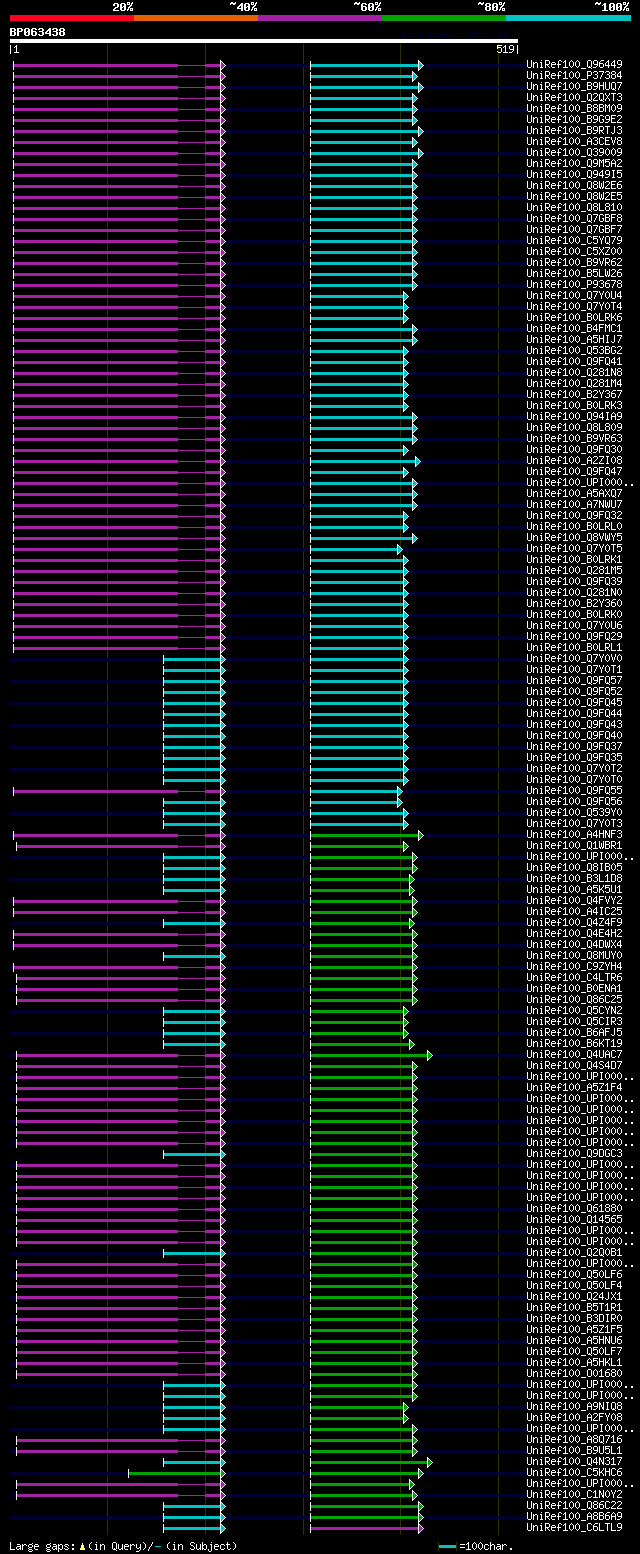
Task: Select hit label UniRef100_B0LRK6
Action: [x=574, y=318]
